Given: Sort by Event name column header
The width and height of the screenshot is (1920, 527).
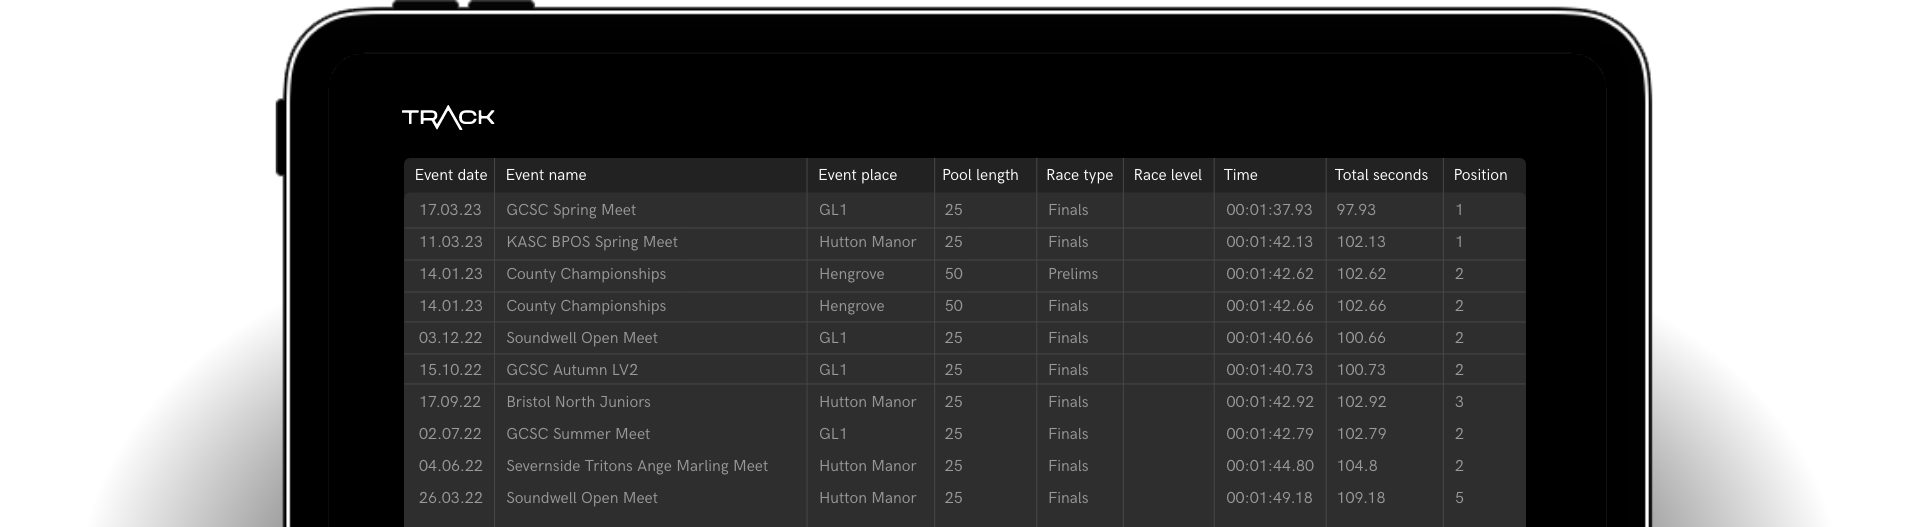Looking at the screenshot, I should point(546,175).
